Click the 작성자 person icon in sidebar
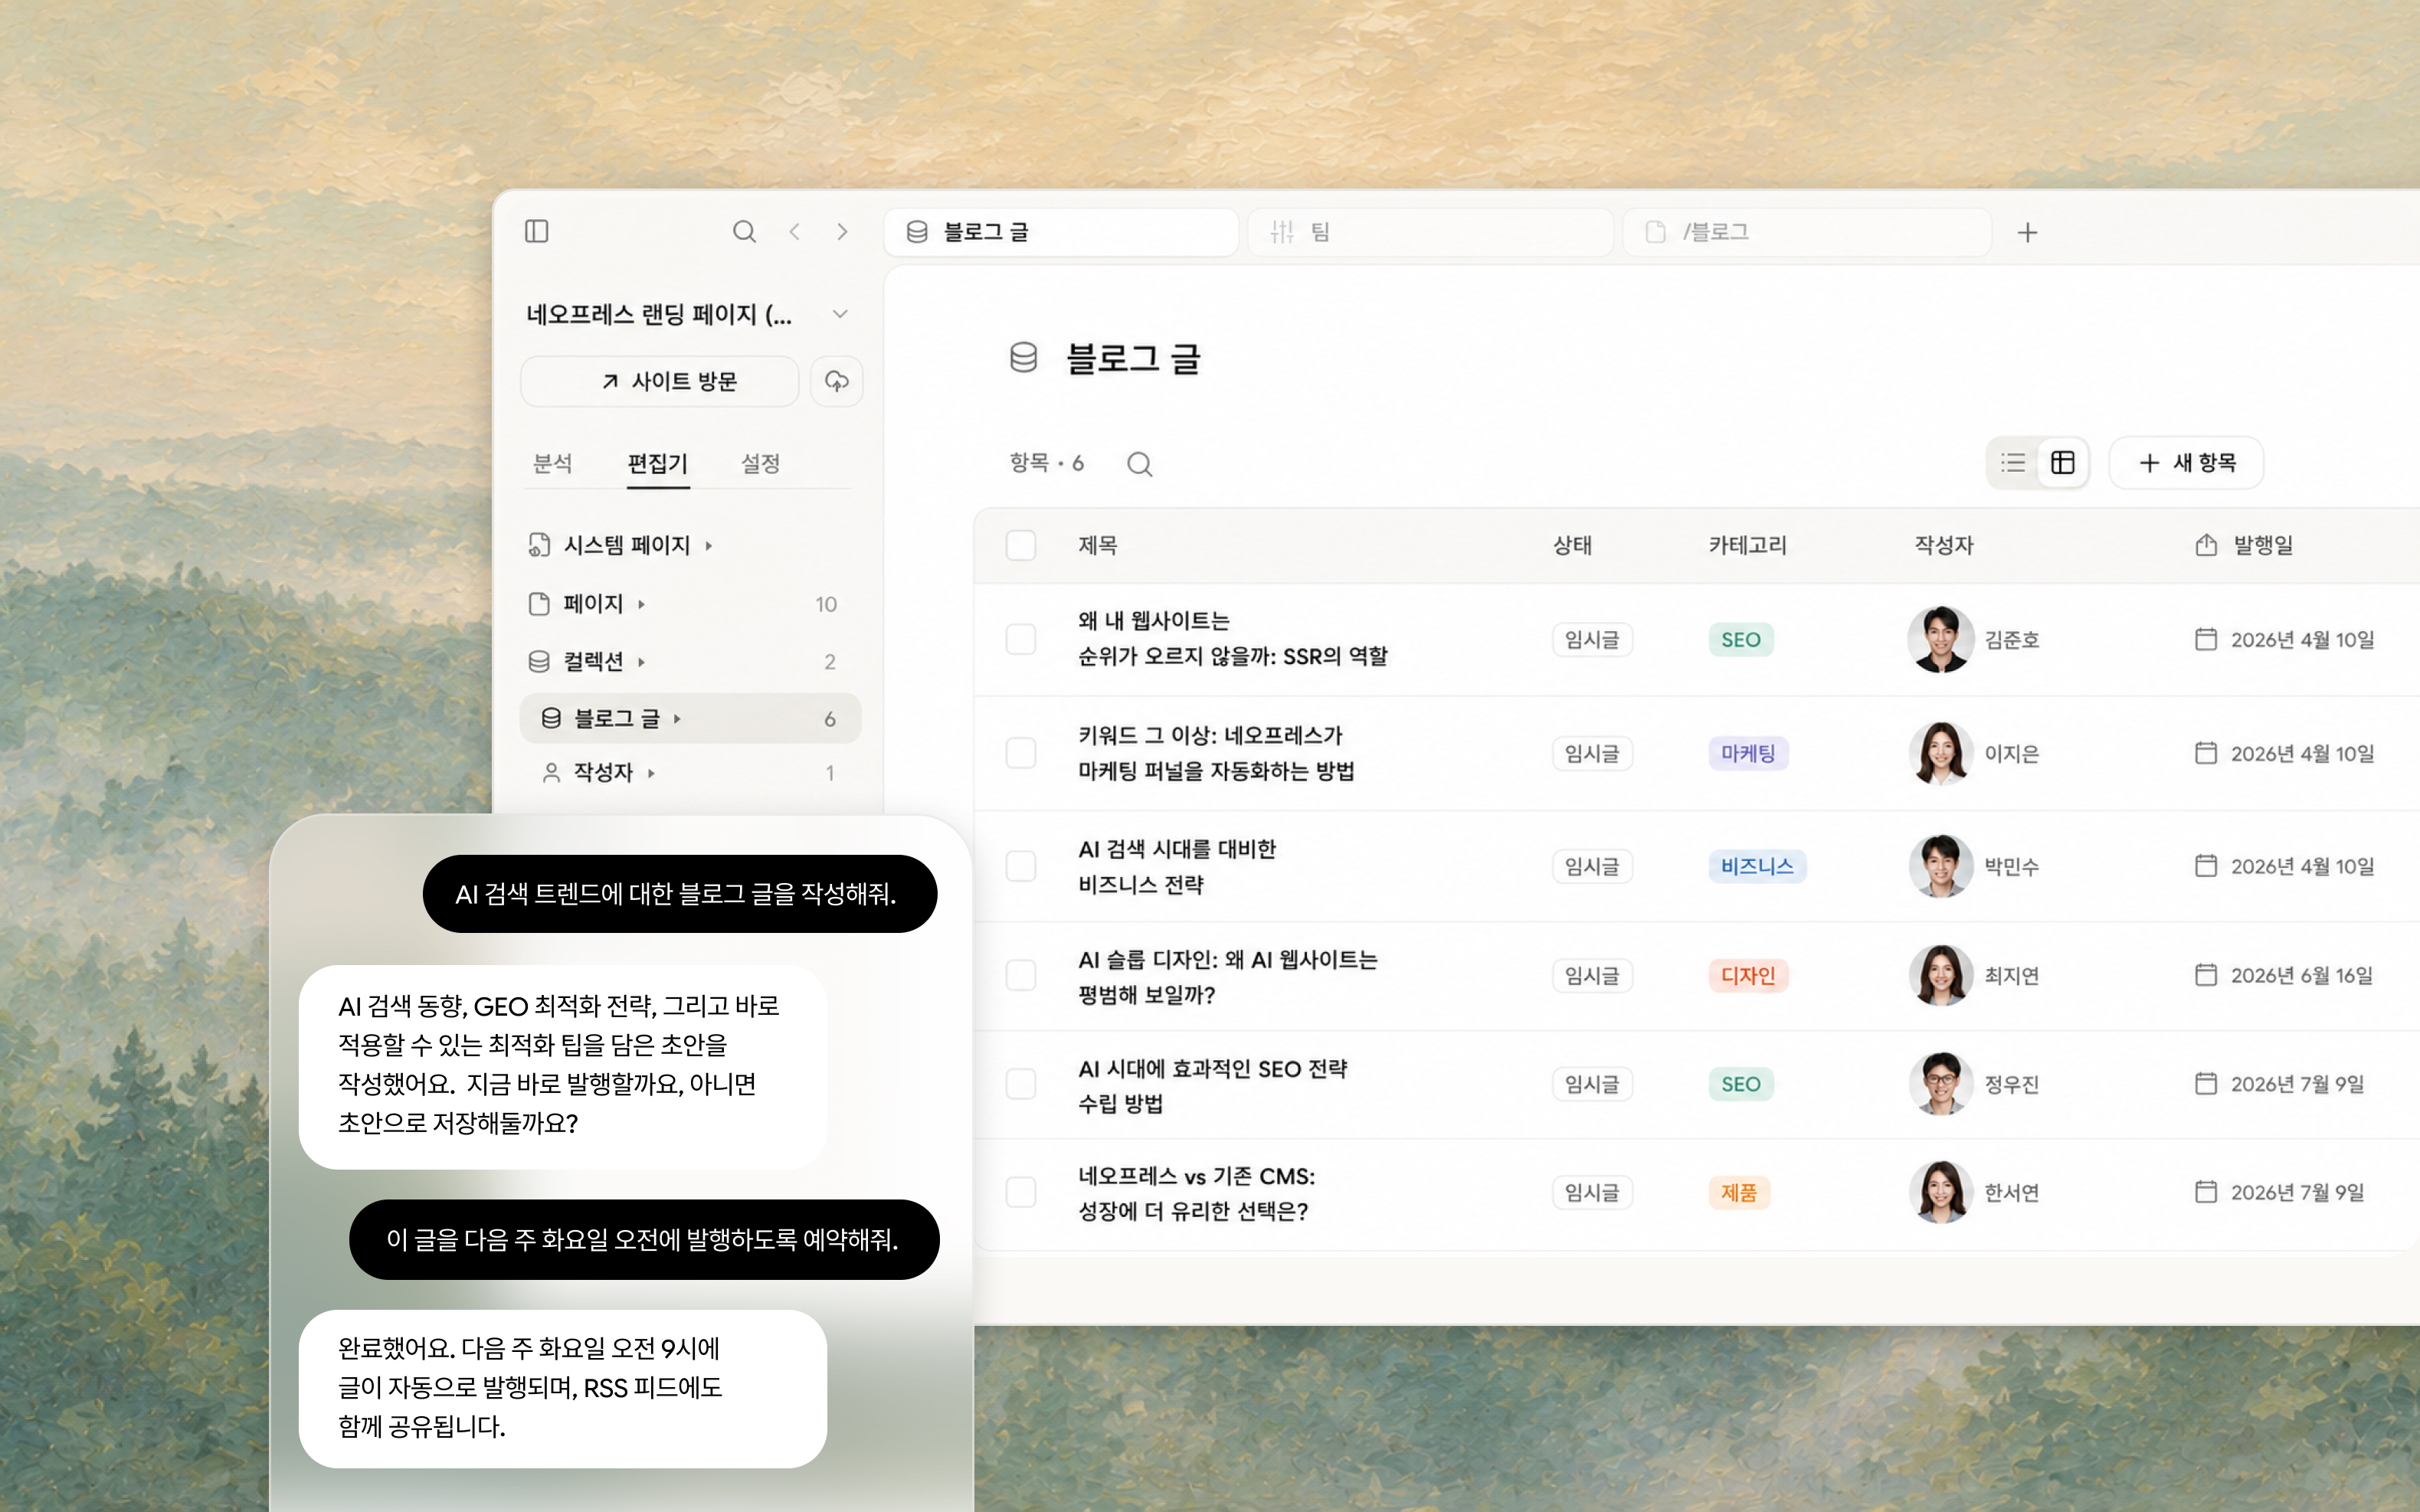The height and width of the screenshot is (1512, 2420). [x=551, y=773]
